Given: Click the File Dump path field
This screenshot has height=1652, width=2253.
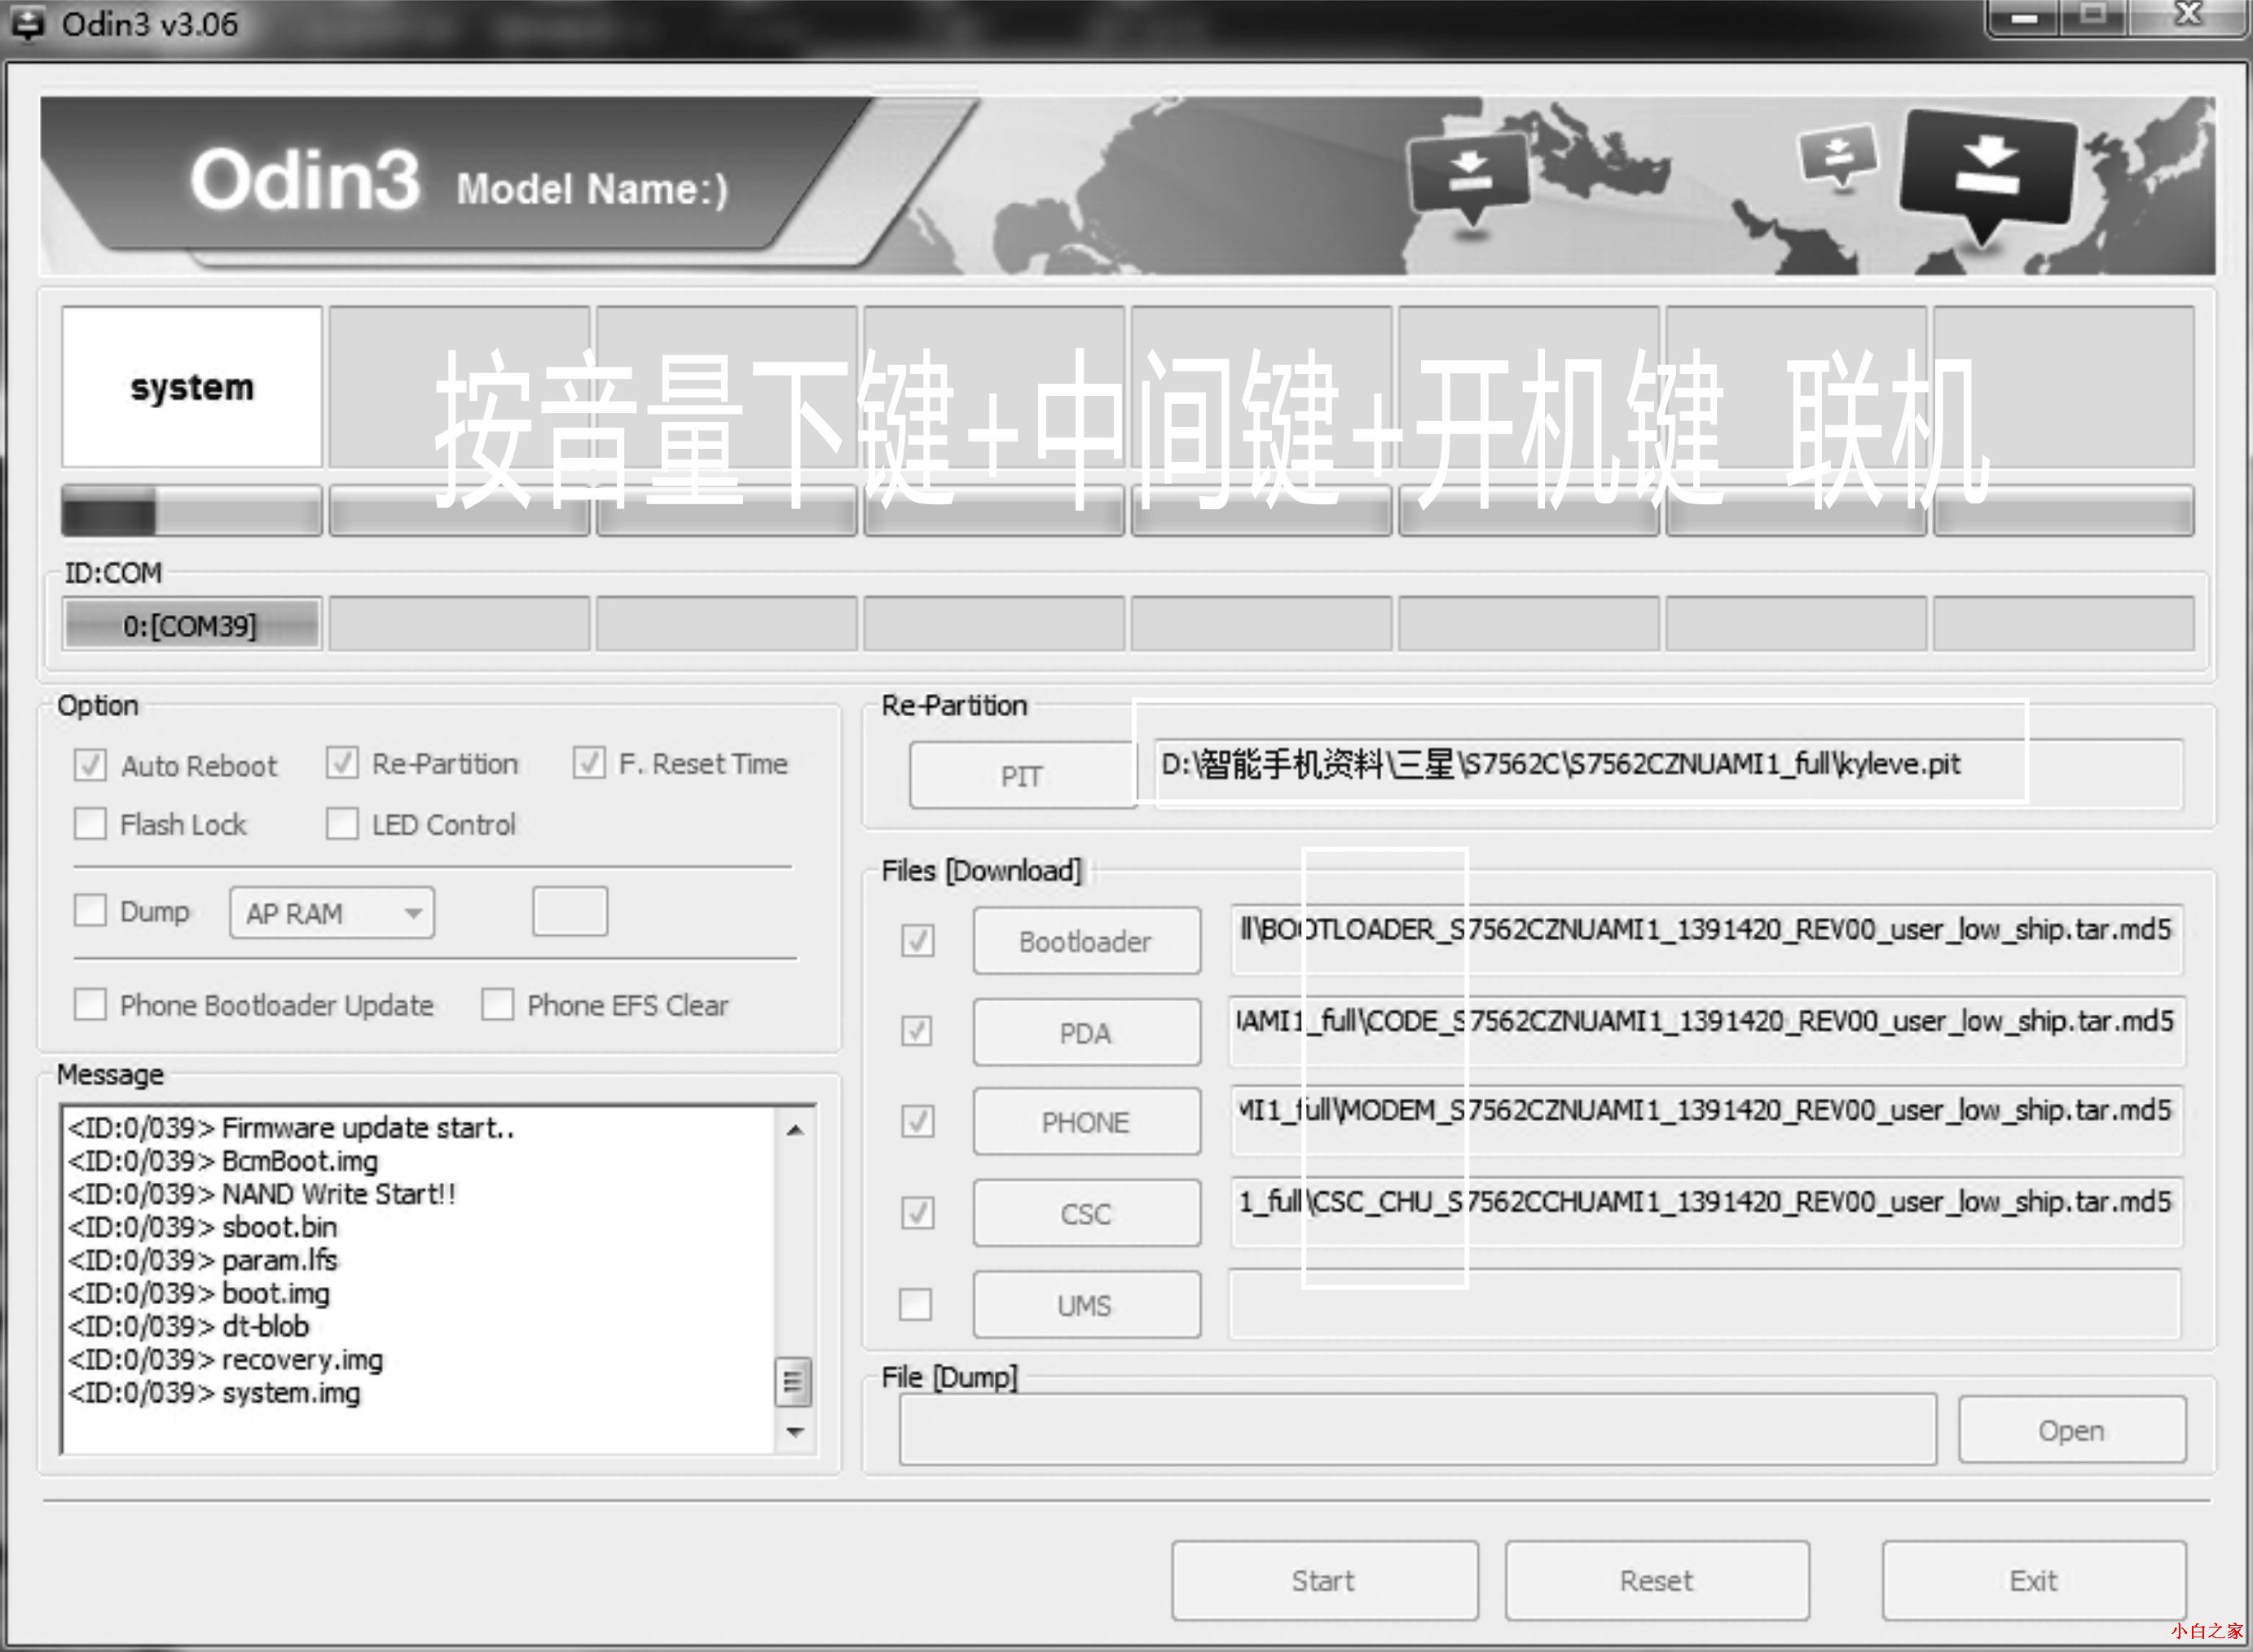Looking at the screenshot, I should pos(1417,1430).
